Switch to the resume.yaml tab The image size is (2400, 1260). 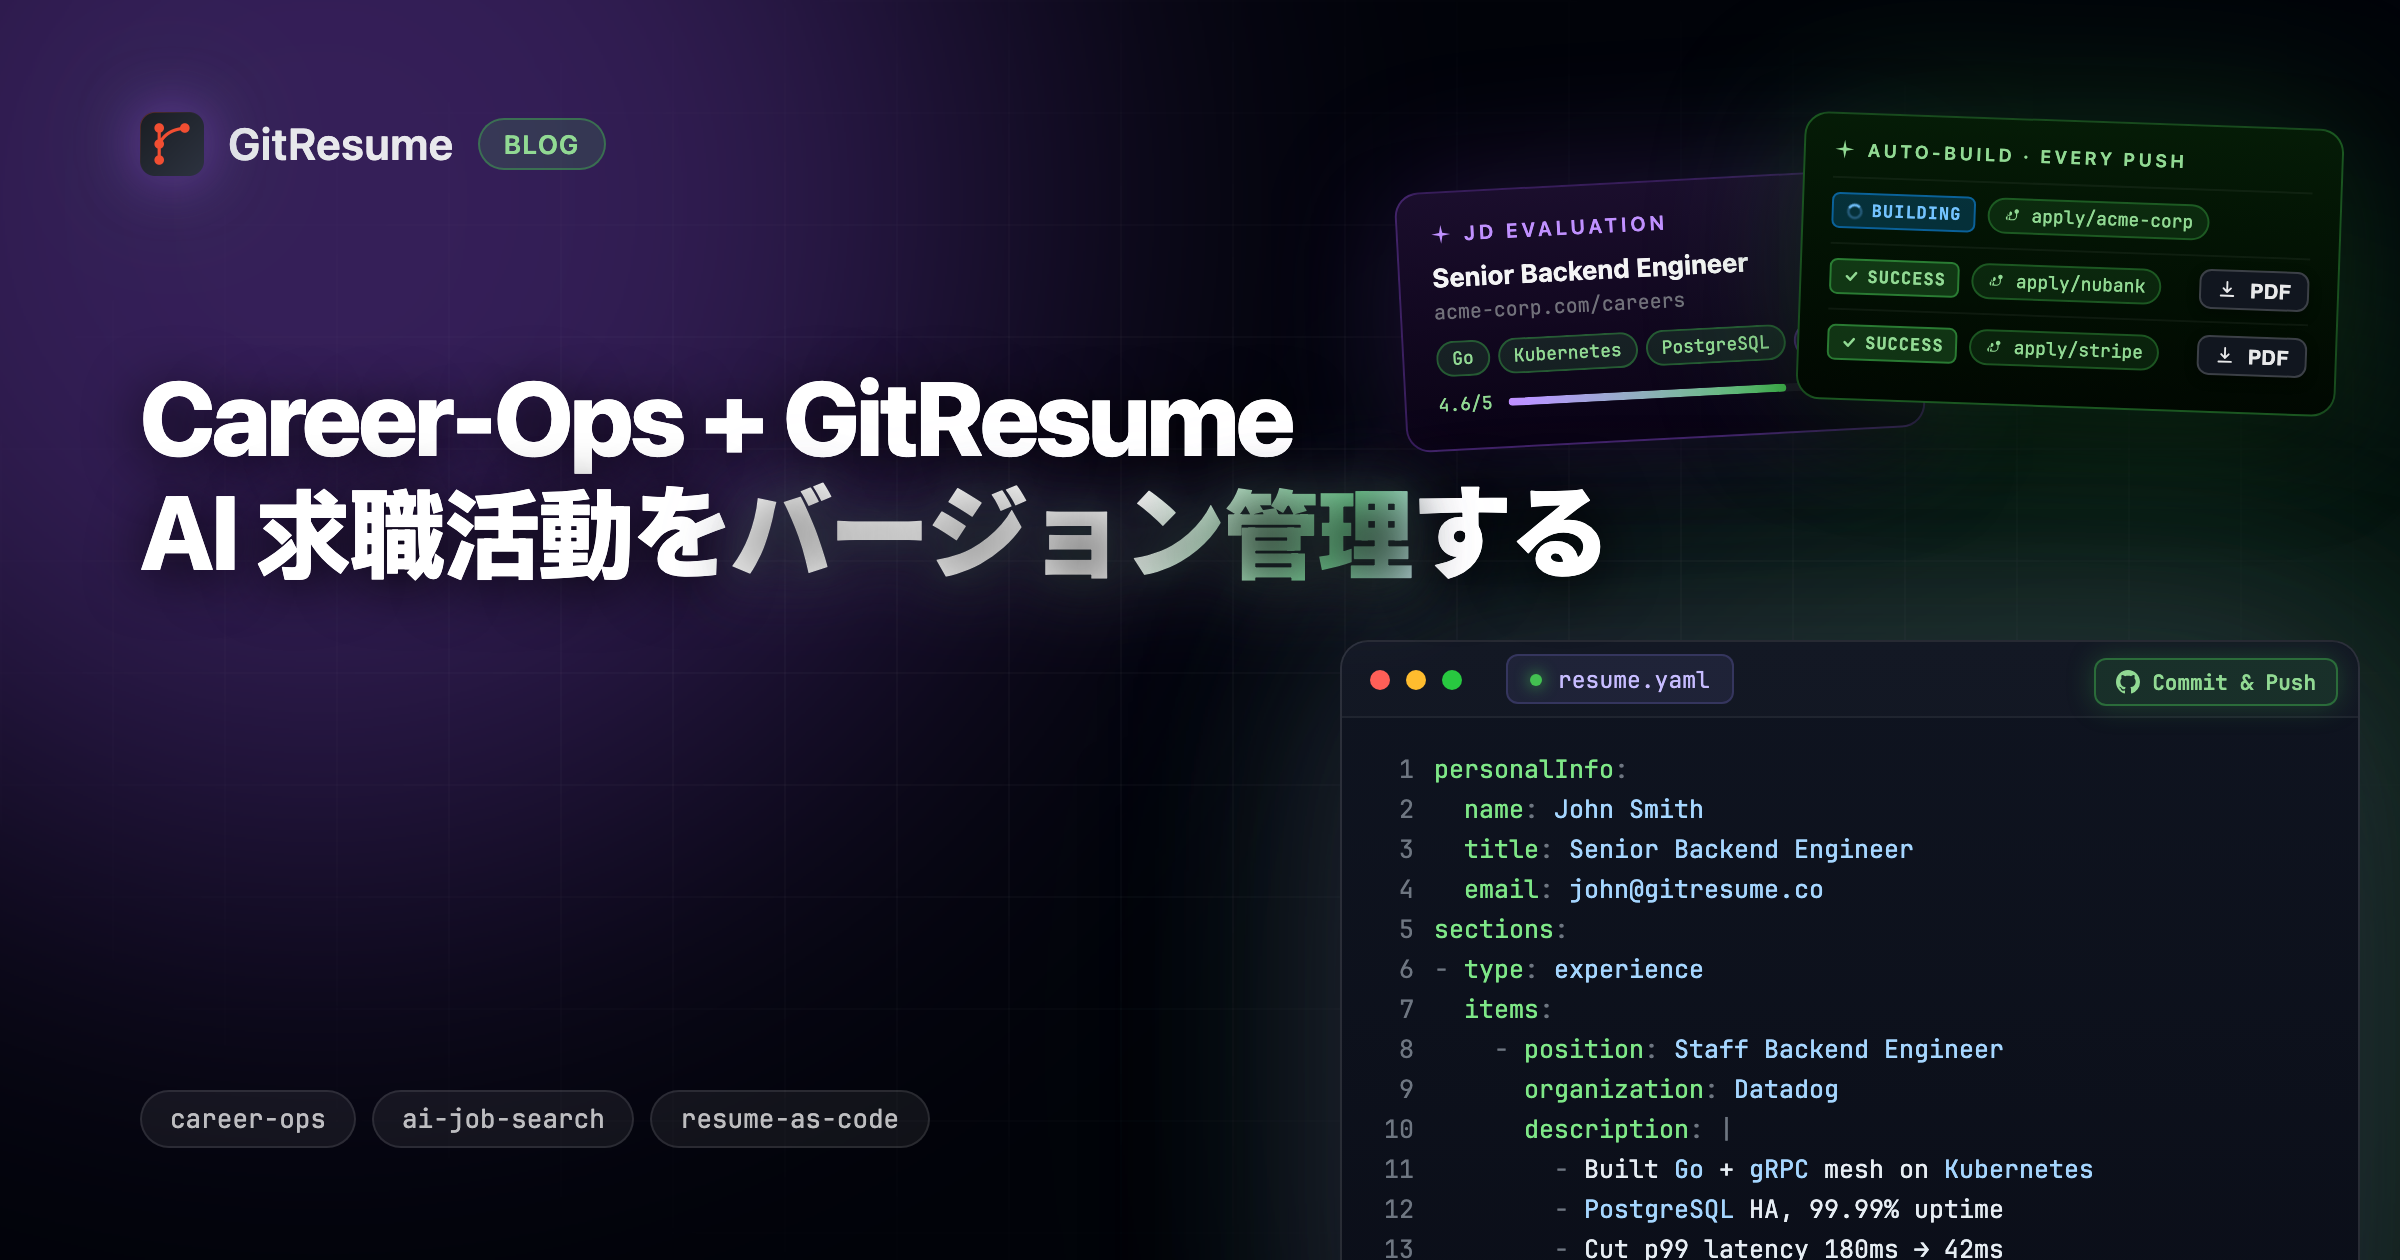pyautogui.click(x=1620, y=680)
